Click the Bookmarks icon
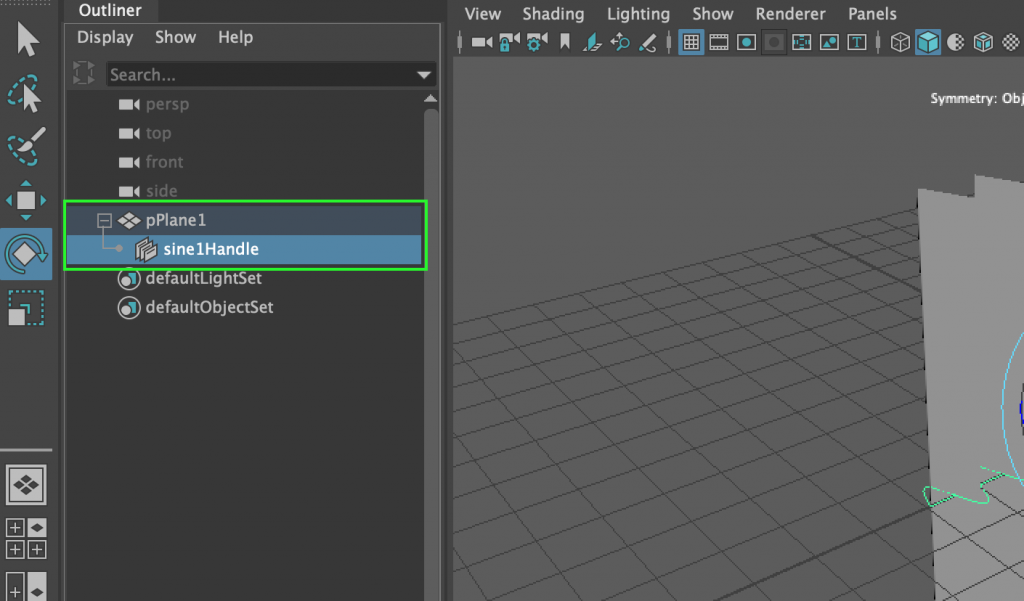This screenshot has width=1024, height=601. click(x=565, y=42)
